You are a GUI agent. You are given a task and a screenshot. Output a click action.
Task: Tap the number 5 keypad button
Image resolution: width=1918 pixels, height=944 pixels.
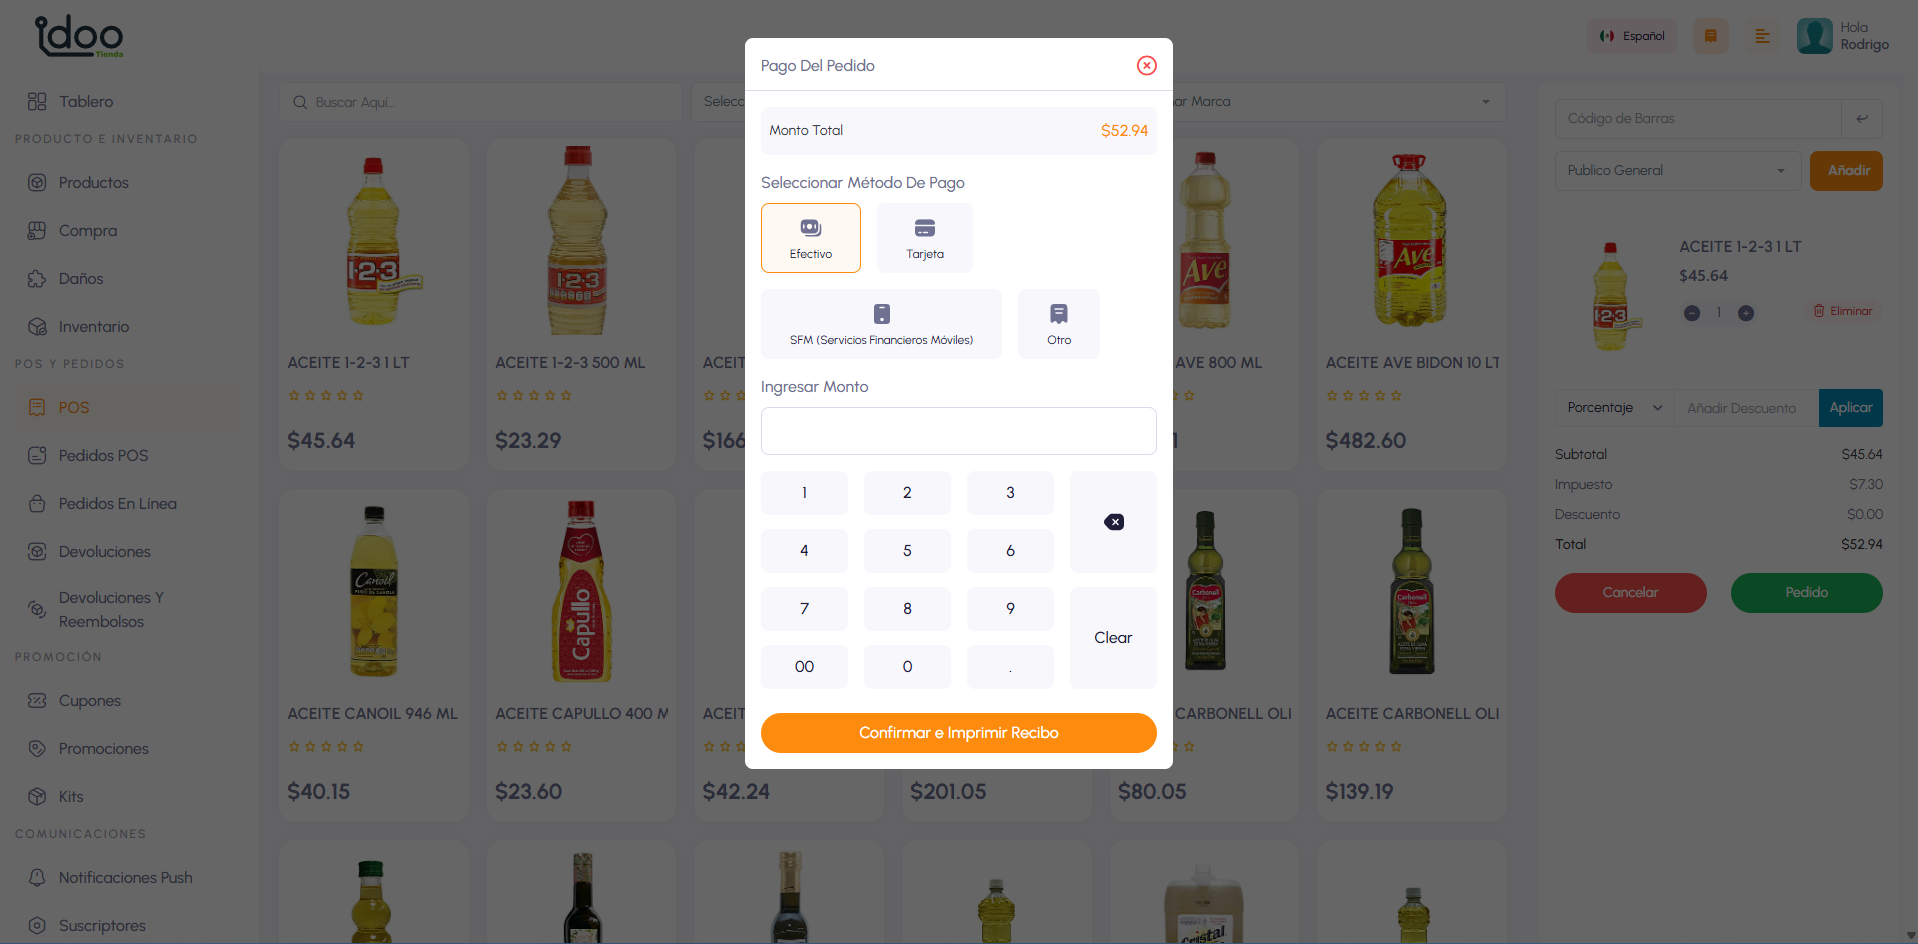tap(907, 551)
